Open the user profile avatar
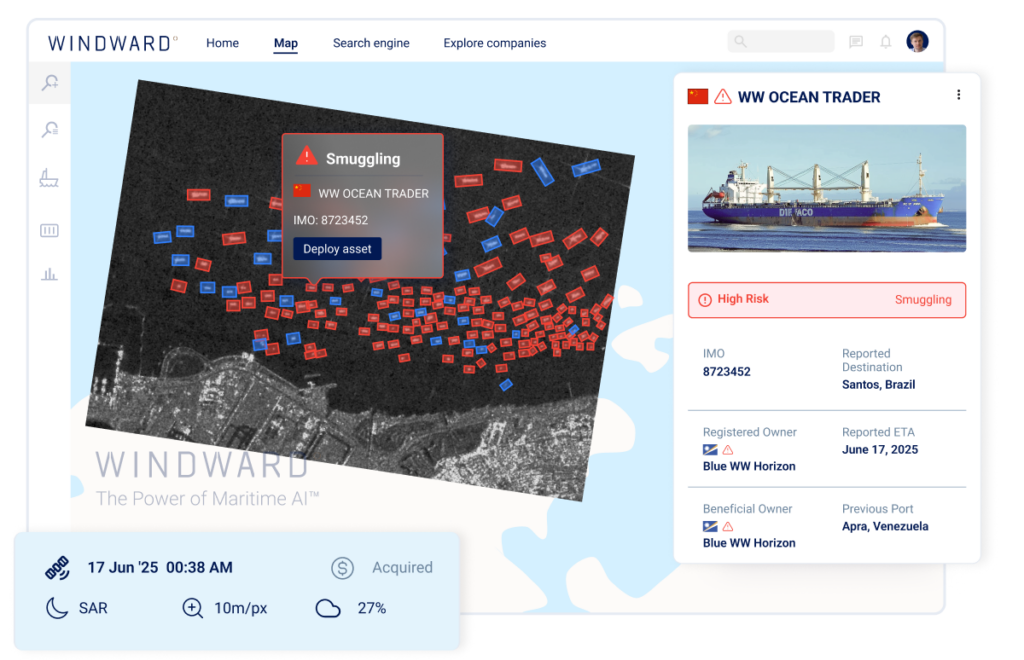 [x=917, y=41]
